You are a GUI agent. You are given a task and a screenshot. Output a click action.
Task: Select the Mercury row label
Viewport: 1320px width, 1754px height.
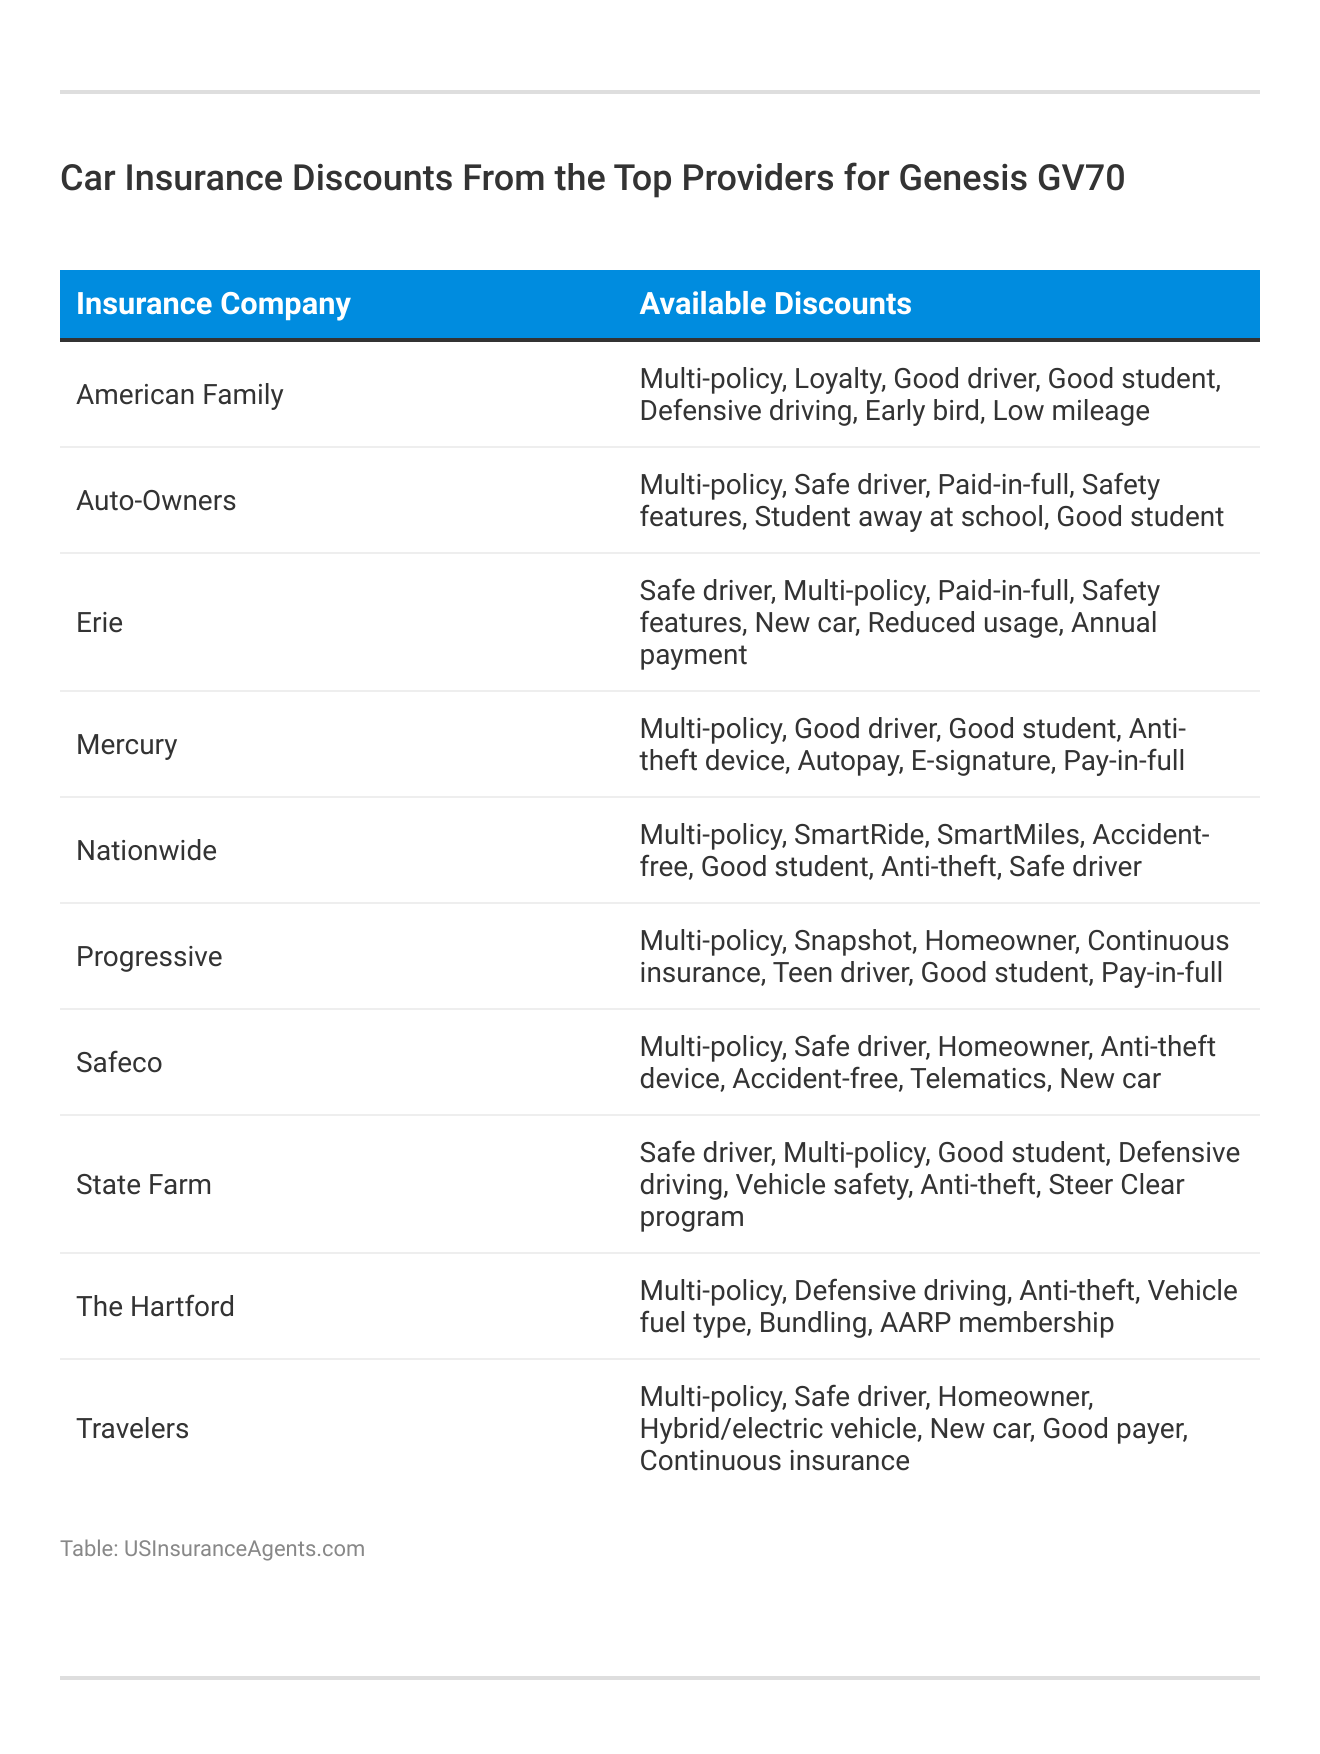click(126, 745)
